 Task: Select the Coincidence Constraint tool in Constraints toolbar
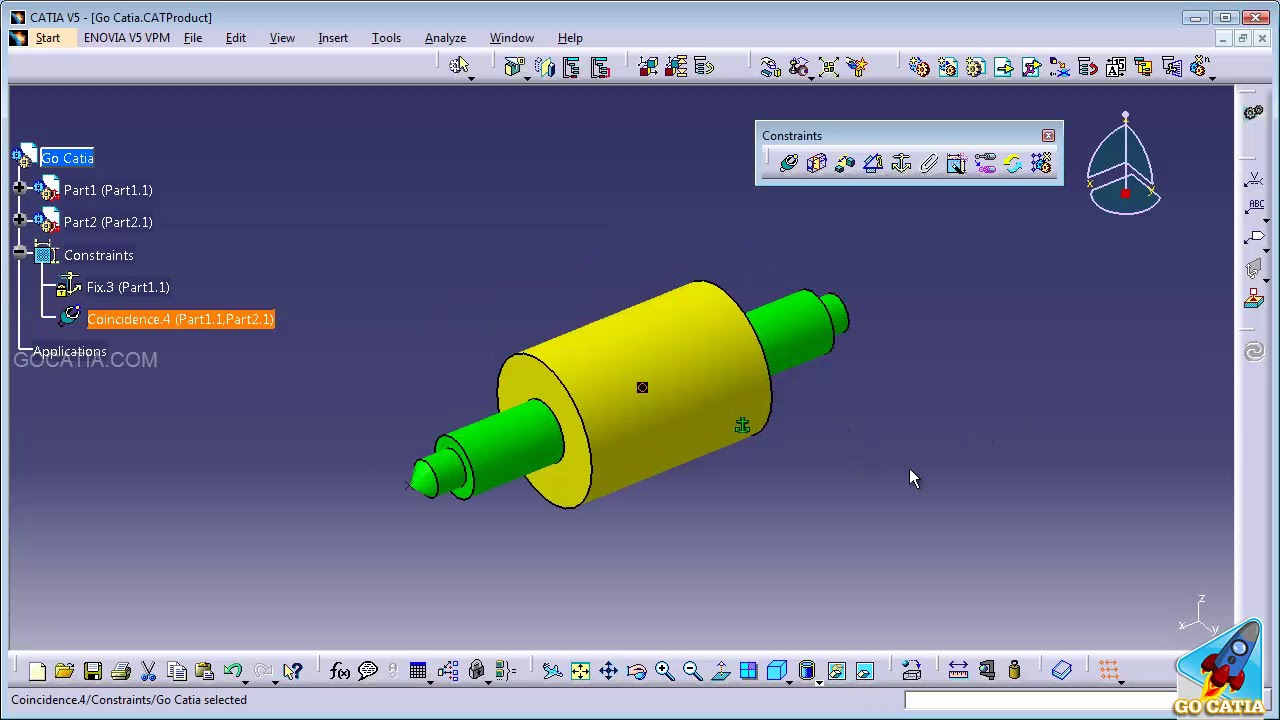coord(789,163)
